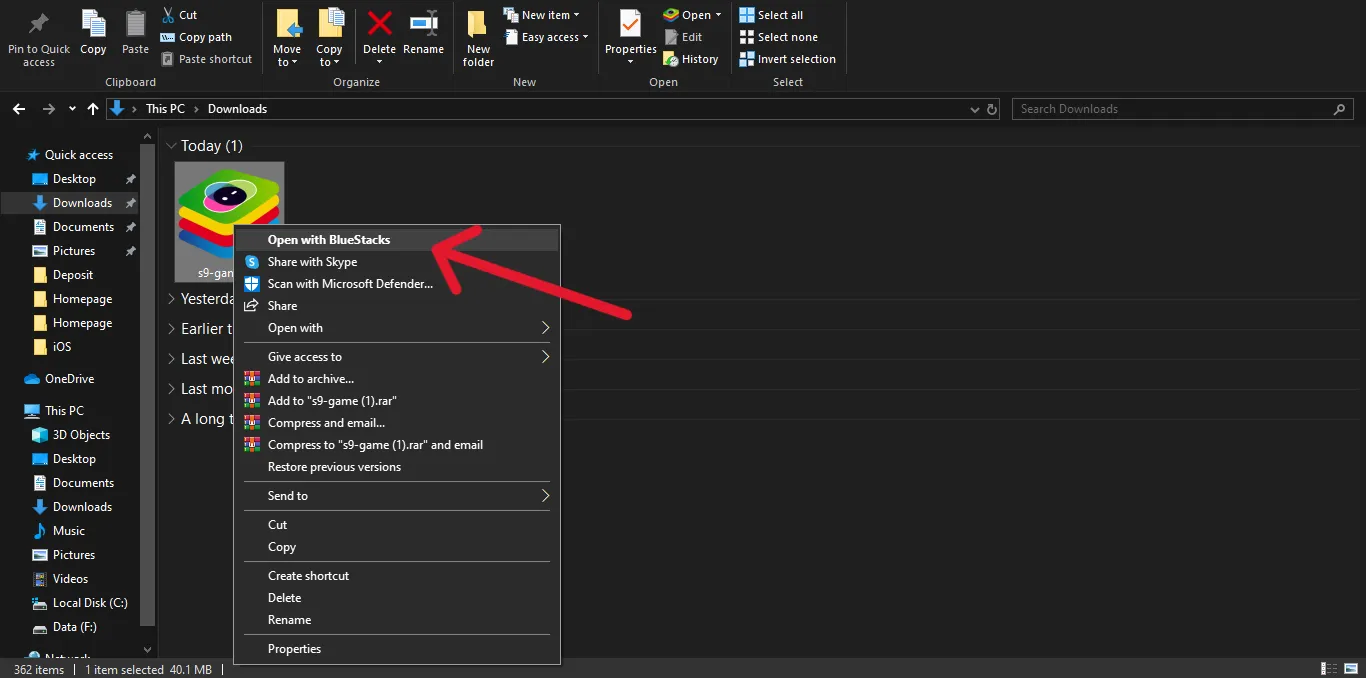Open the Send to menu entry
The height and width of the screenshot is (678, 1366).
click(288, 495)
